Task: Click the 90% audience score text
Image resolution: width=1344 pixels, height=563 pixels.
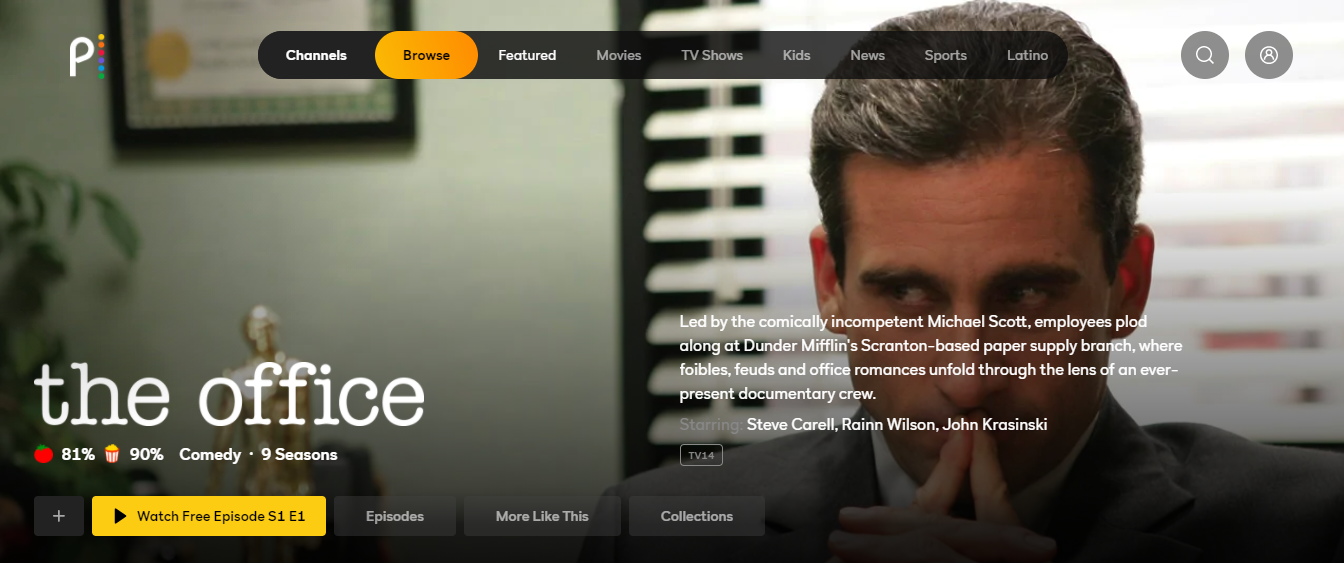Action: (x=146, y=455)
